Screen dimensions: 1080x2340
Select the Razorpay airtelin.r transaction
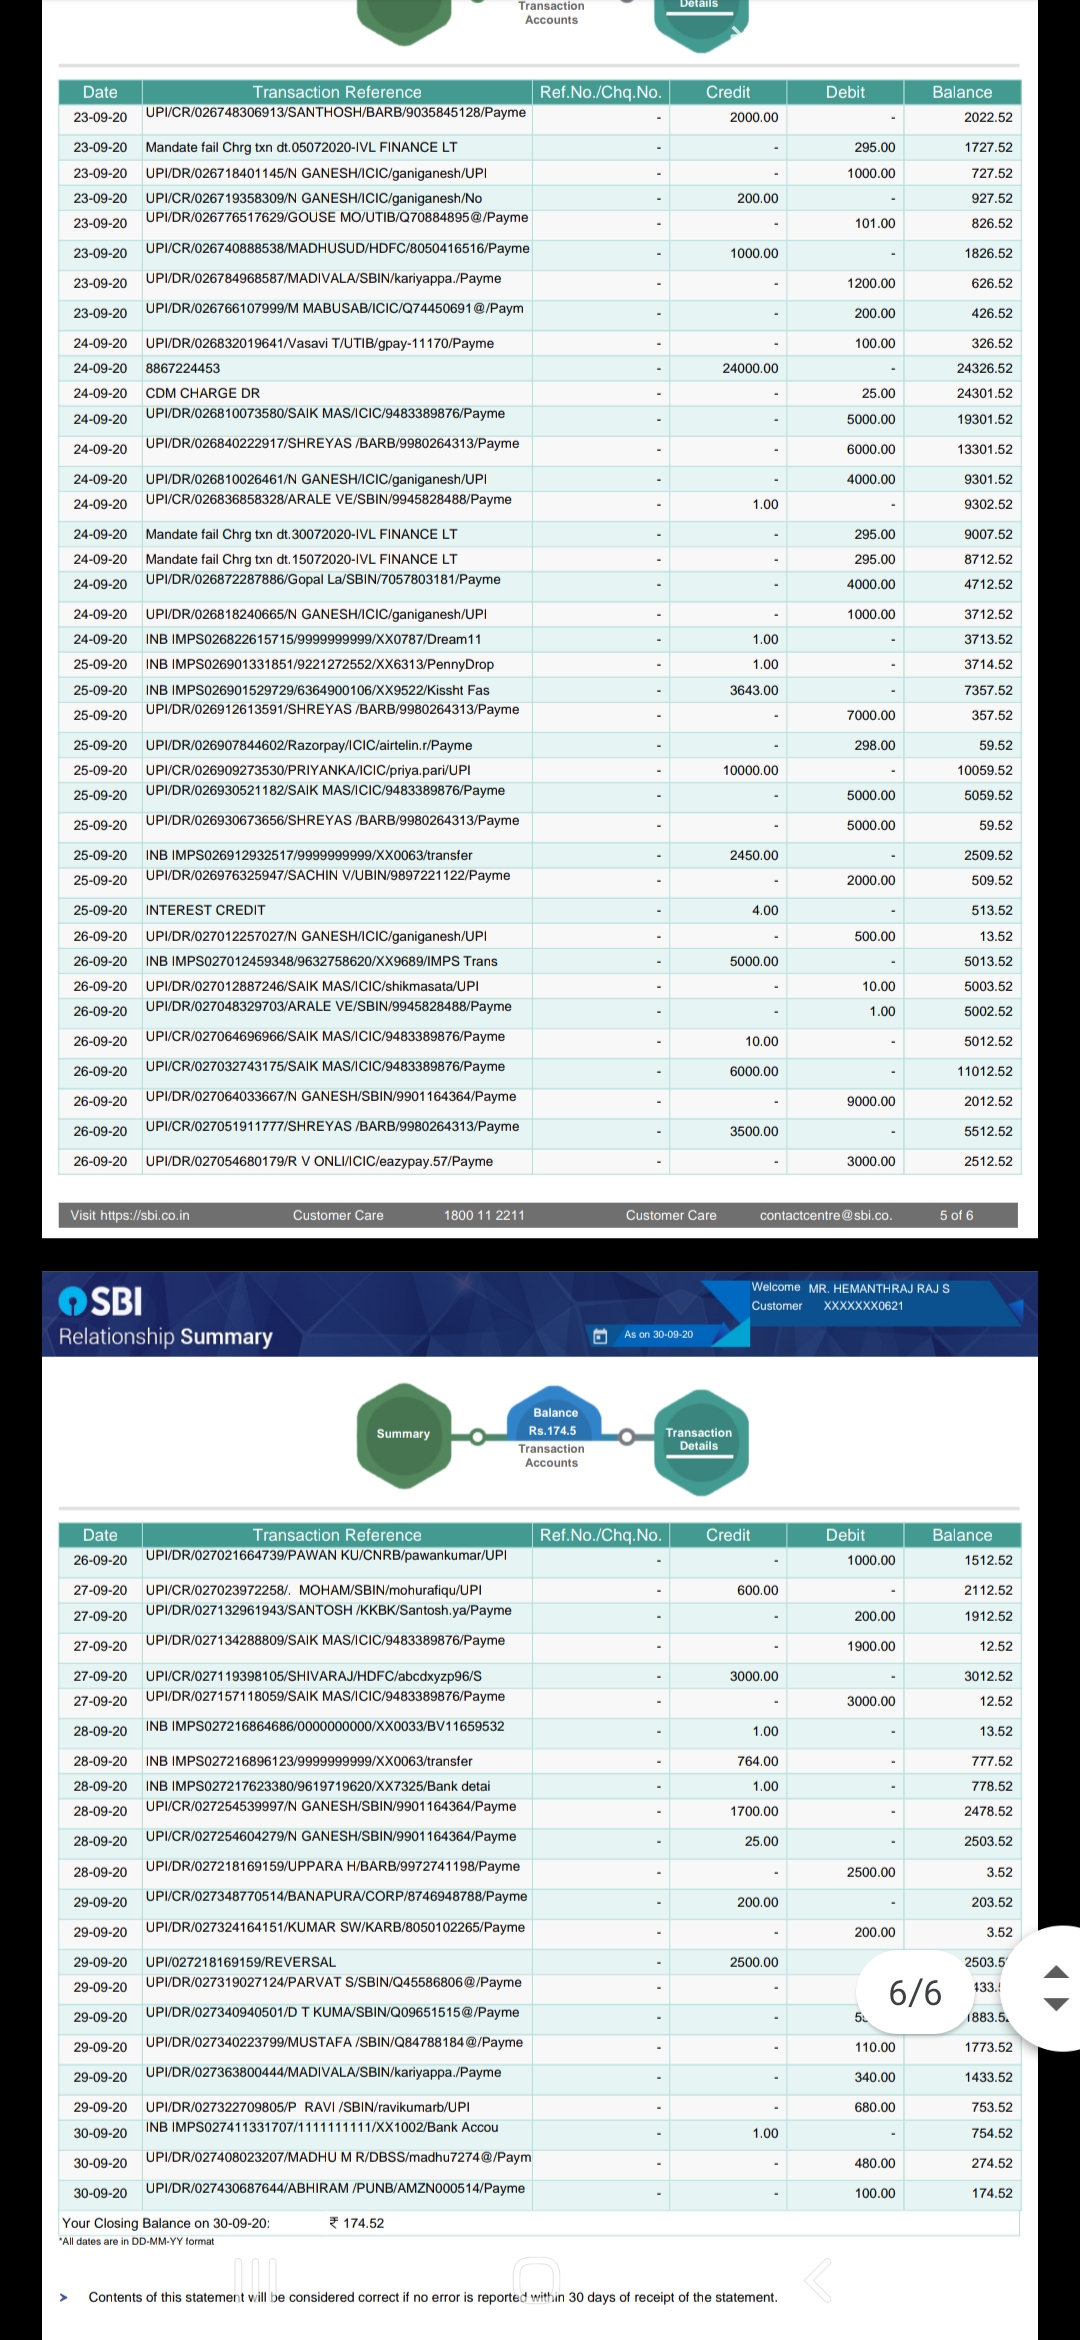pyautogui.click(x=309, y=745)
